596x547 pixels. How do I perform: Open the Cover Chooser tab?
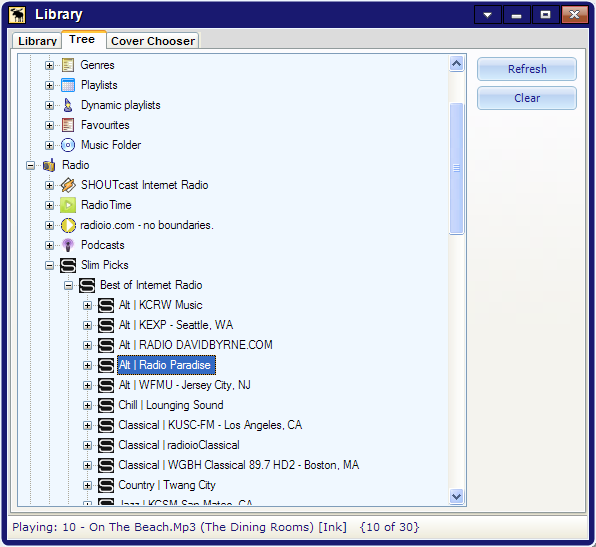153,41
